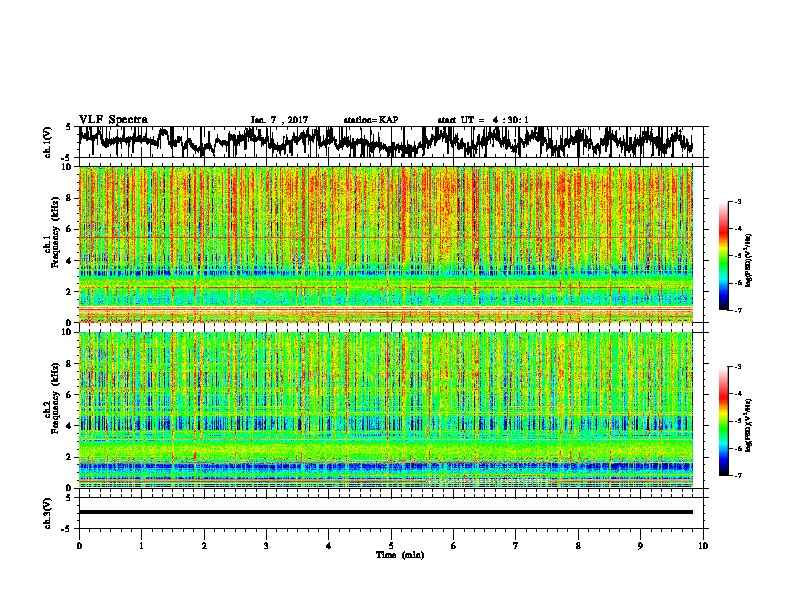Click the "-7" label on ch.2 color scale
This screenshot has width=792, height=612.
click(x=737, y=475)
